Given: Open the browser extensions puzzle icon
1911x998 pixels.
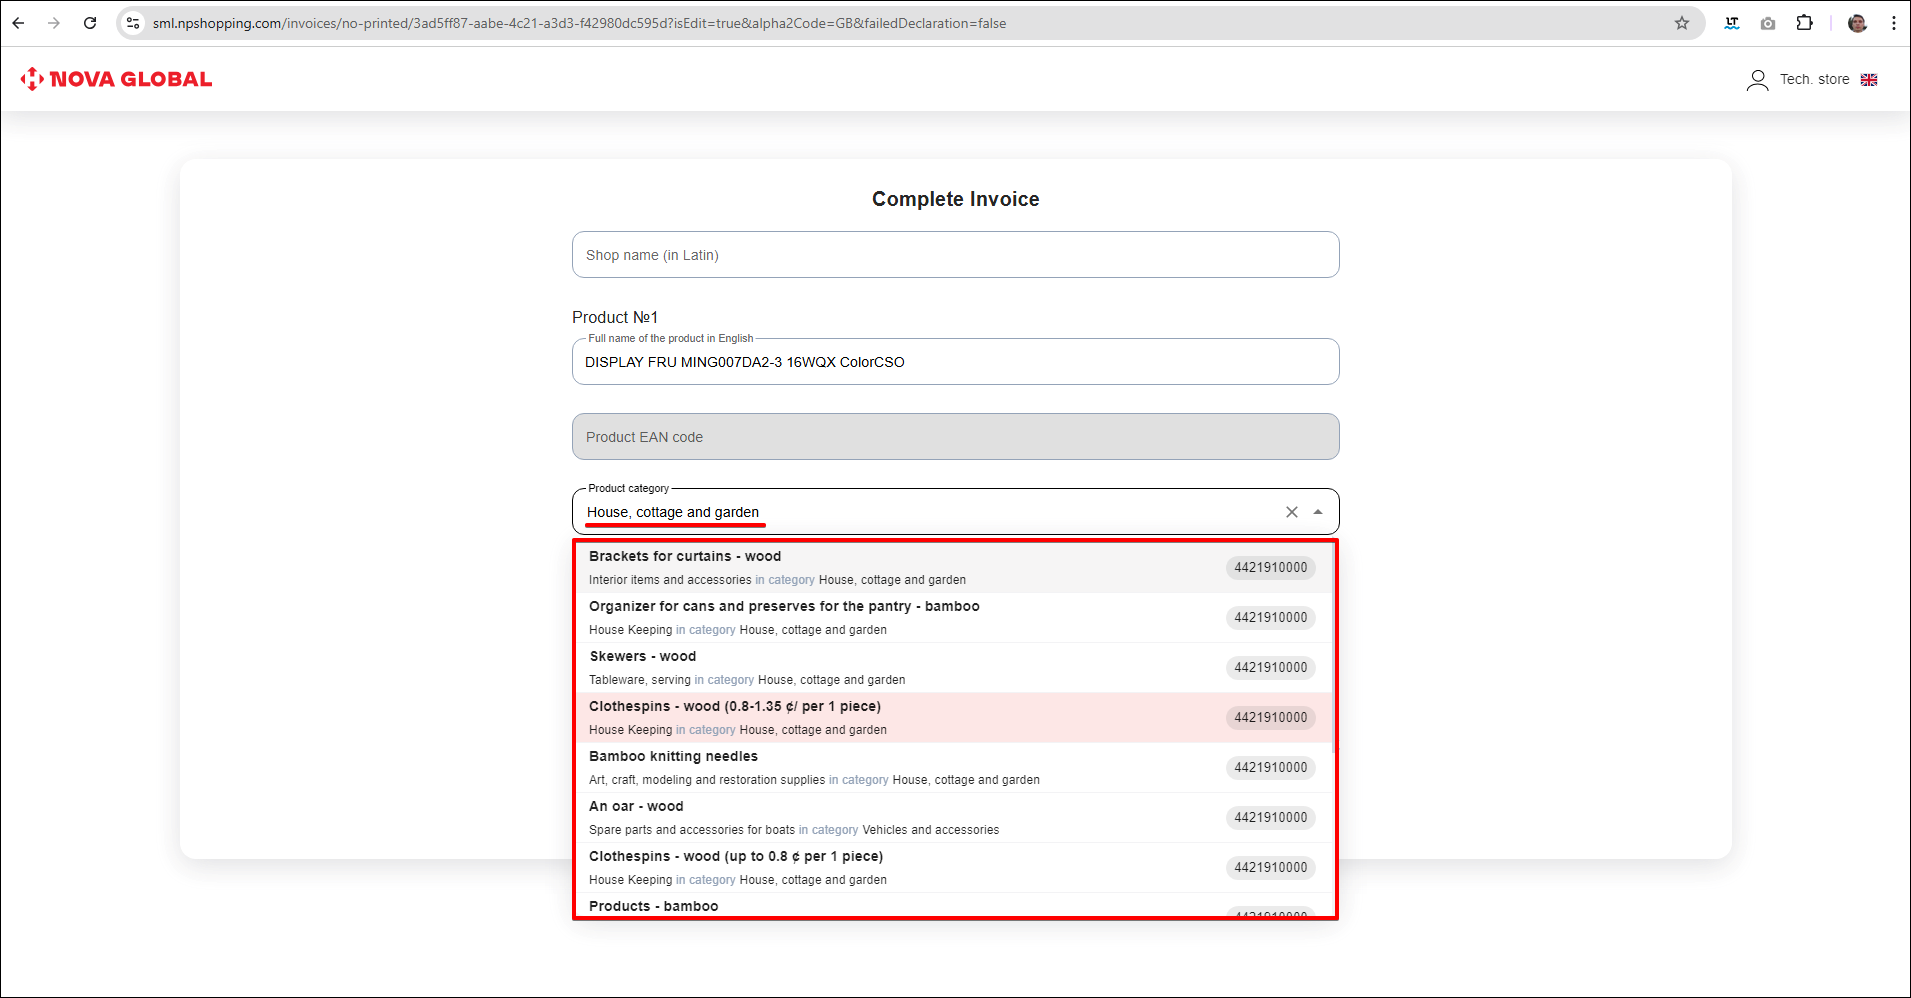Looking at the screenshot, I should [1804, 23].
